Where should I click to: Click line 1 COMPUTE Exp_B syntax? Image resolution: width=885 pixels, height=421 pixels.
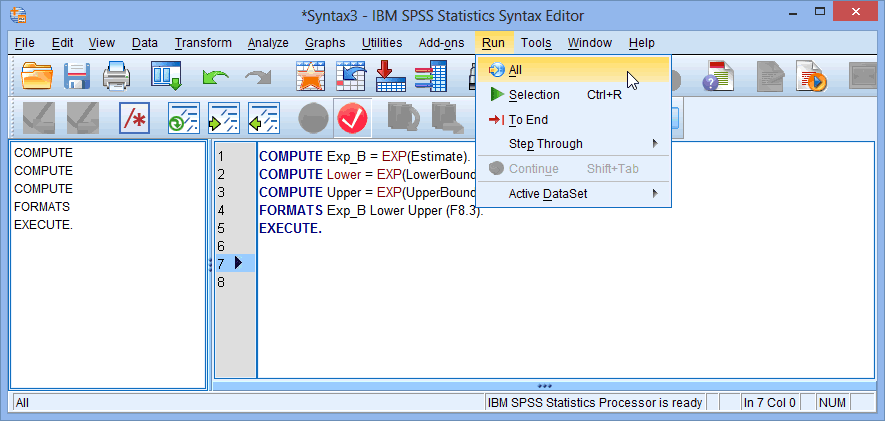(x=364, y=156)
